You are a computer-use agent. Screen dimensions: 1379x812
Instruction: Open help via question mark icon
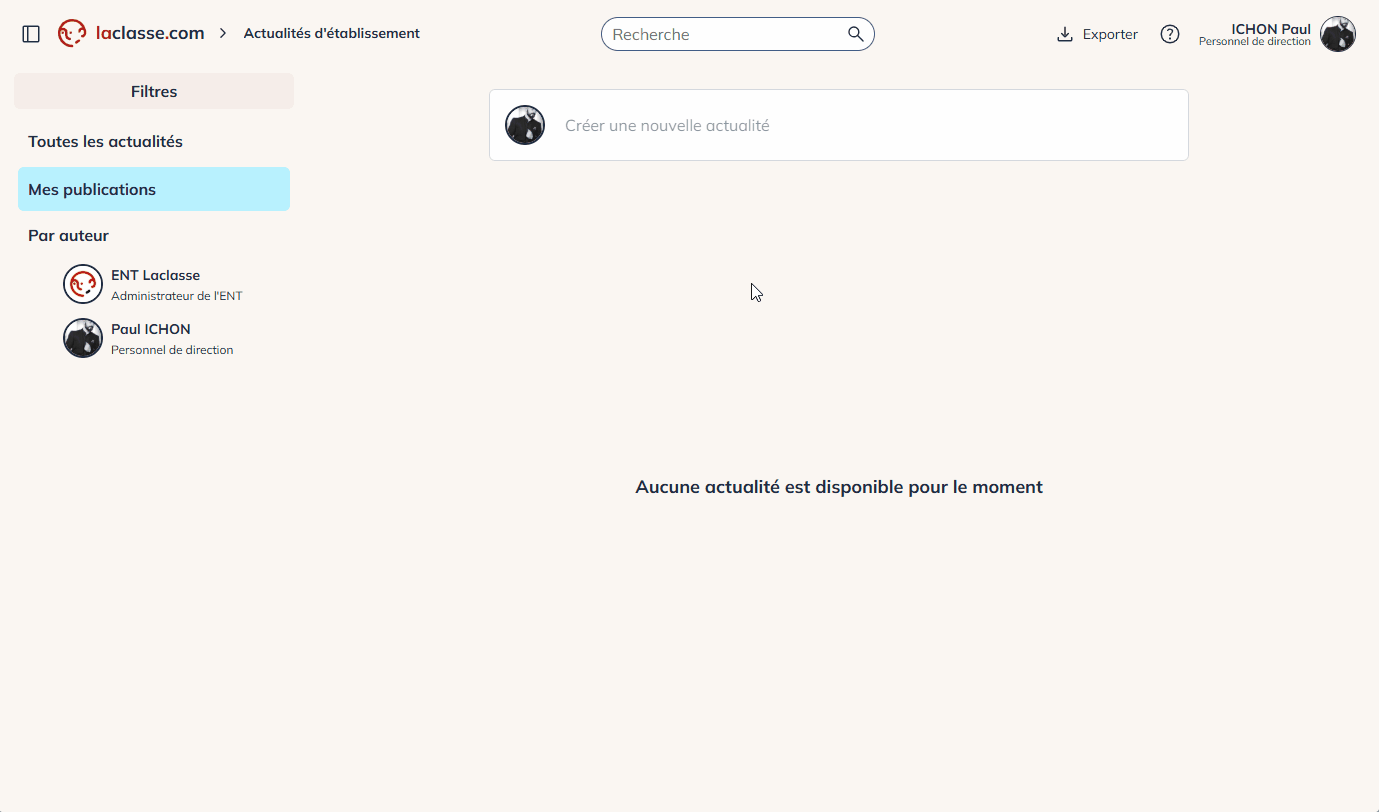click(x=1170, y=34)
